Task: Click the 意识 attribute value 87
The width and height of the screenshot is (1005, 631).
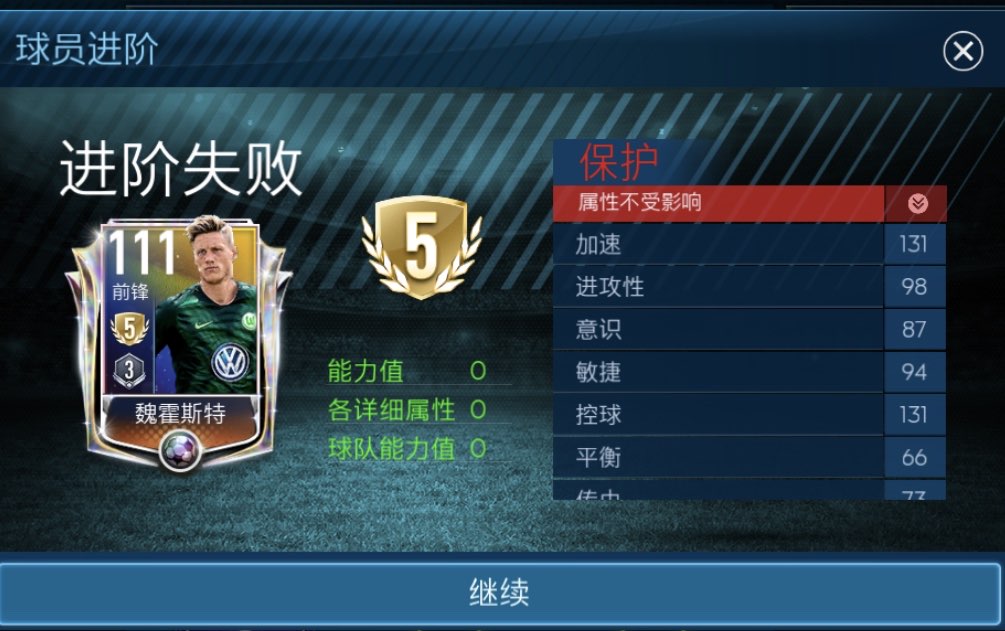Action: pos(914,330)
